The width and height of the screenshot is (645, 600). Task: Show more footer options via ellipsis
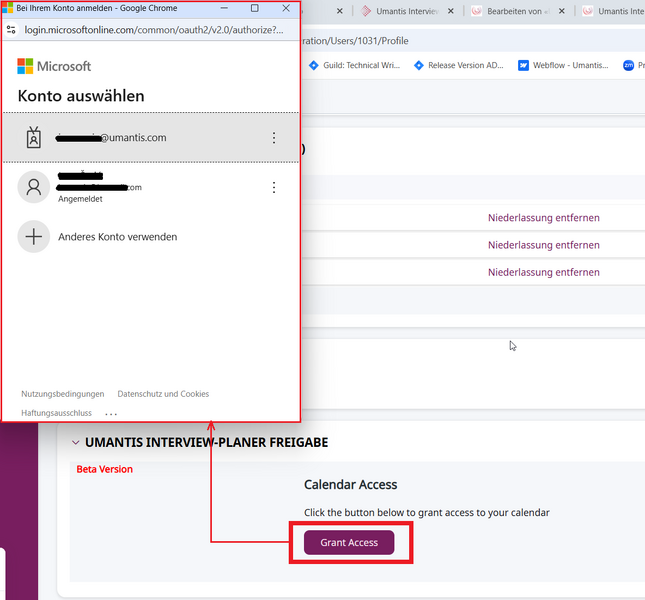click(x=111, y=414)
